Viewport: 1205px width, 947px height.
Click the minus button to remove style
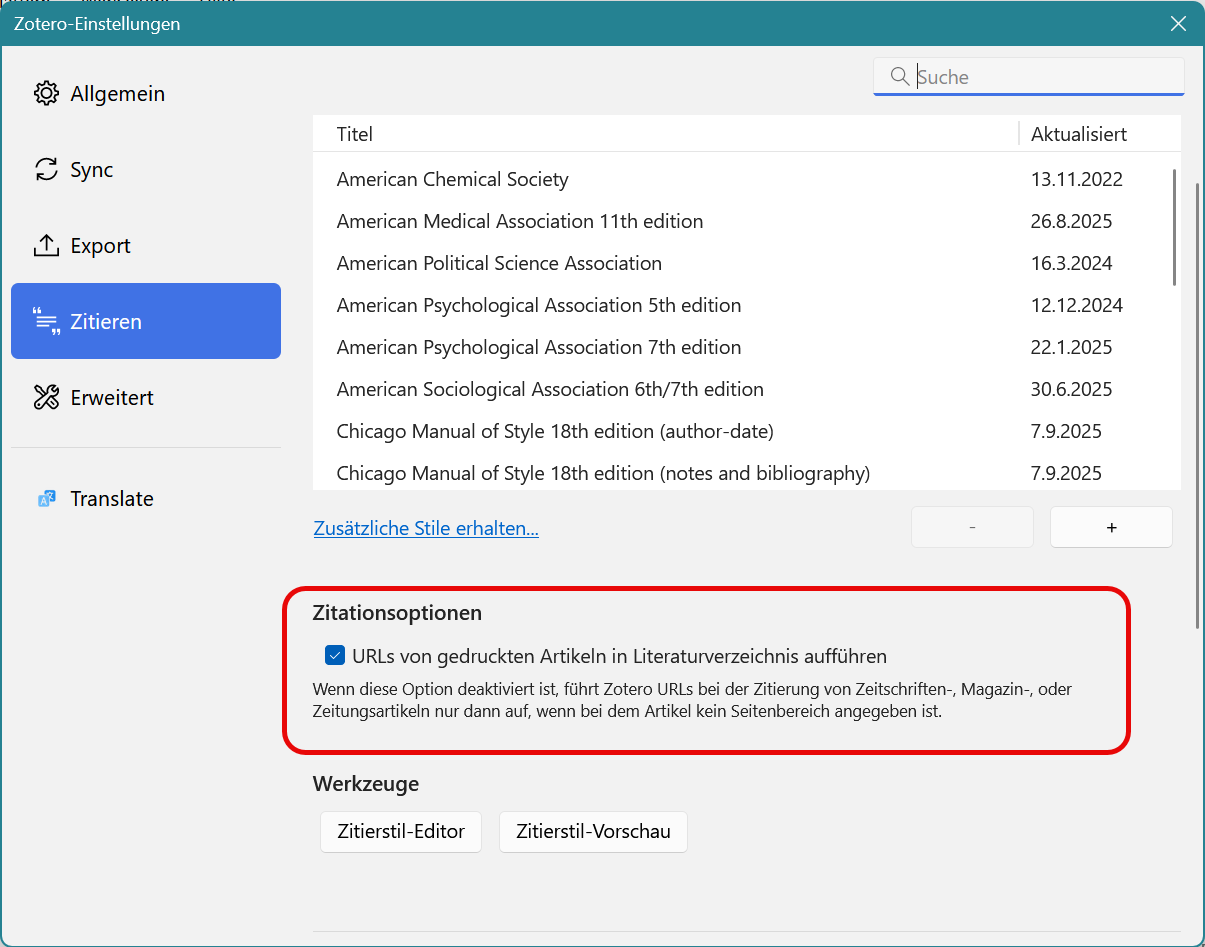[x=972, y=527]
